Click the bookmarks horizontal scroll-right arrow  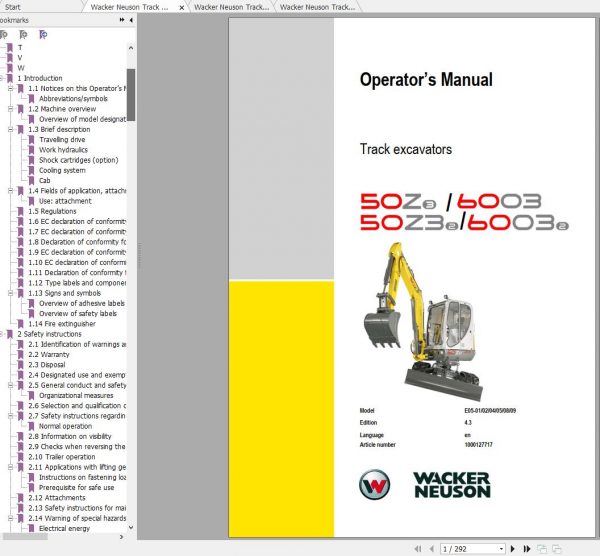[122, 537]
